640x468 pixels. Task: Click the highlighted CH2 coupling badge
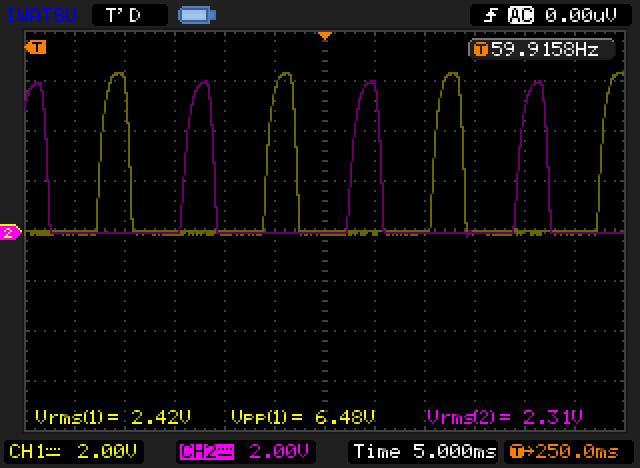click(x=207, y=452)
